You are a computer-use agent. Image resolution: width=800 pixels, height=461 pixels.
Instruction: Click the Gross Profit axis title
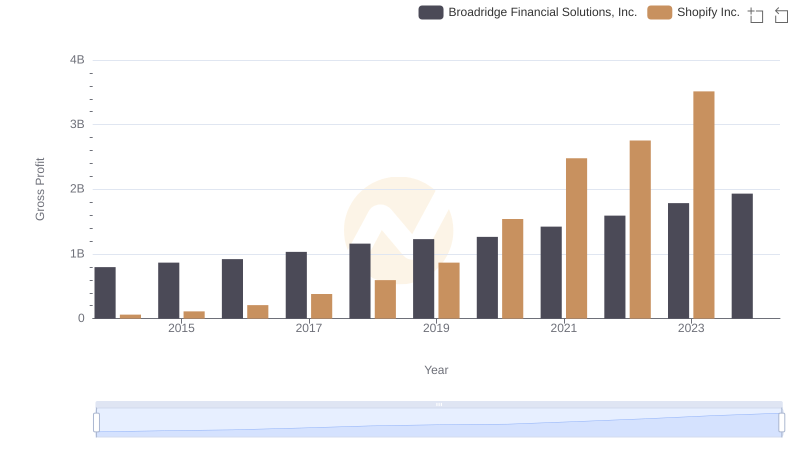40,189
